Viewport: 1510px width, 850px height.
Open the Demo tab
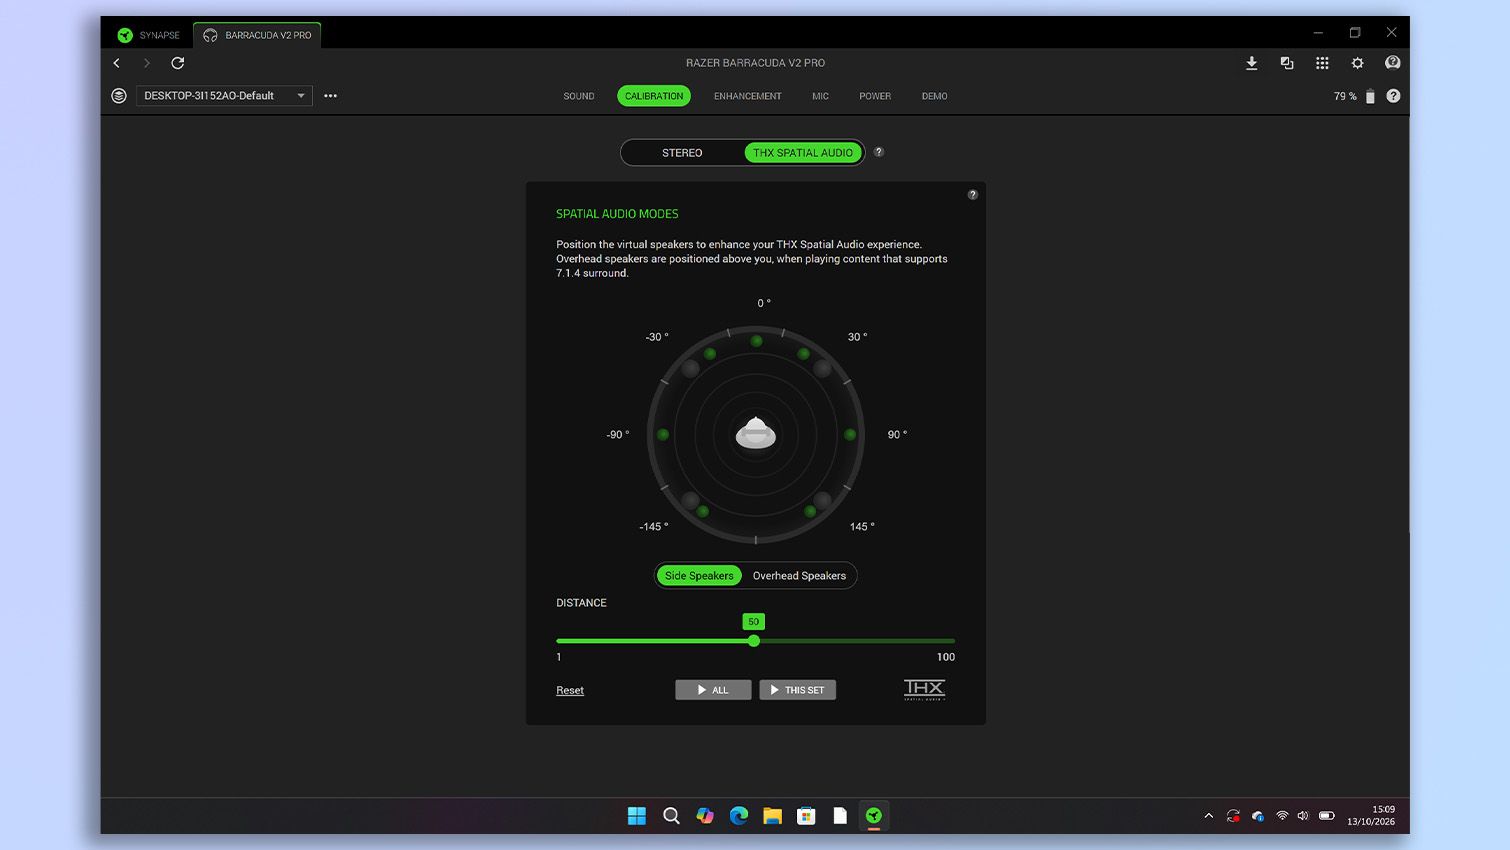coord(935,96)
